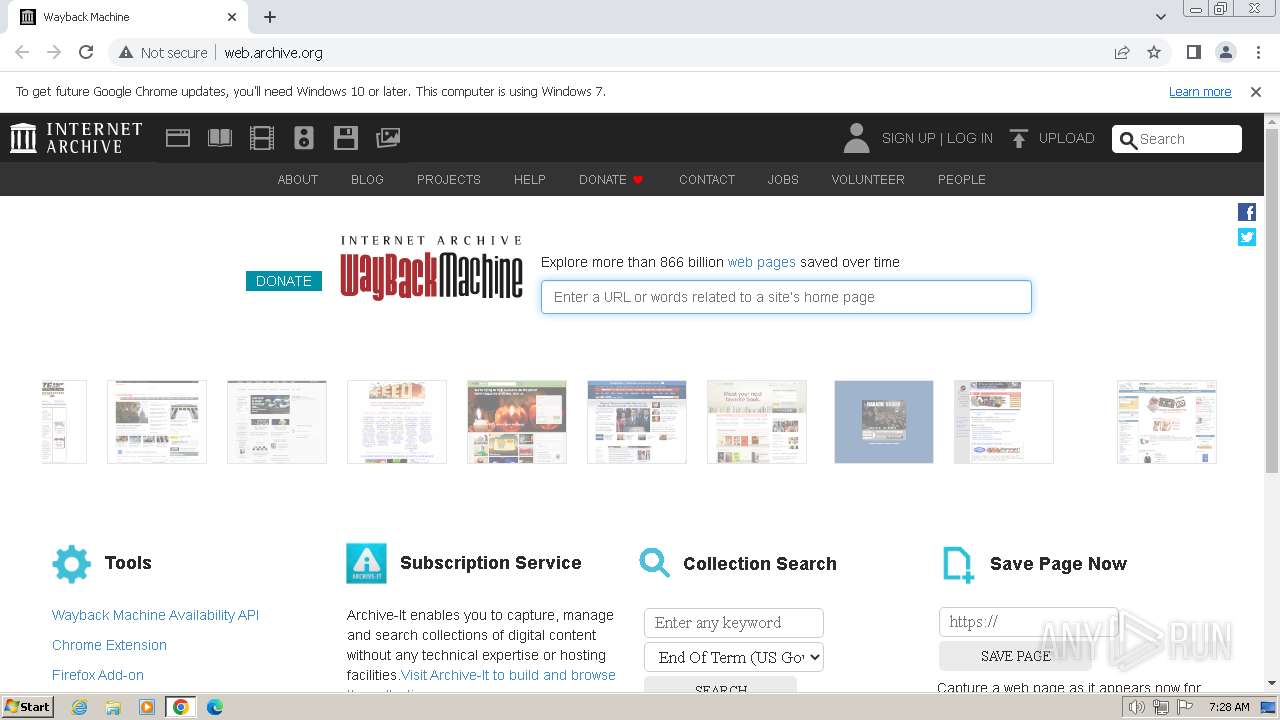Image resolution: width=1280 pixels, height=720 pixels.
Task: Open the VOLUNTEER menu item
Action: pos(868,180)
